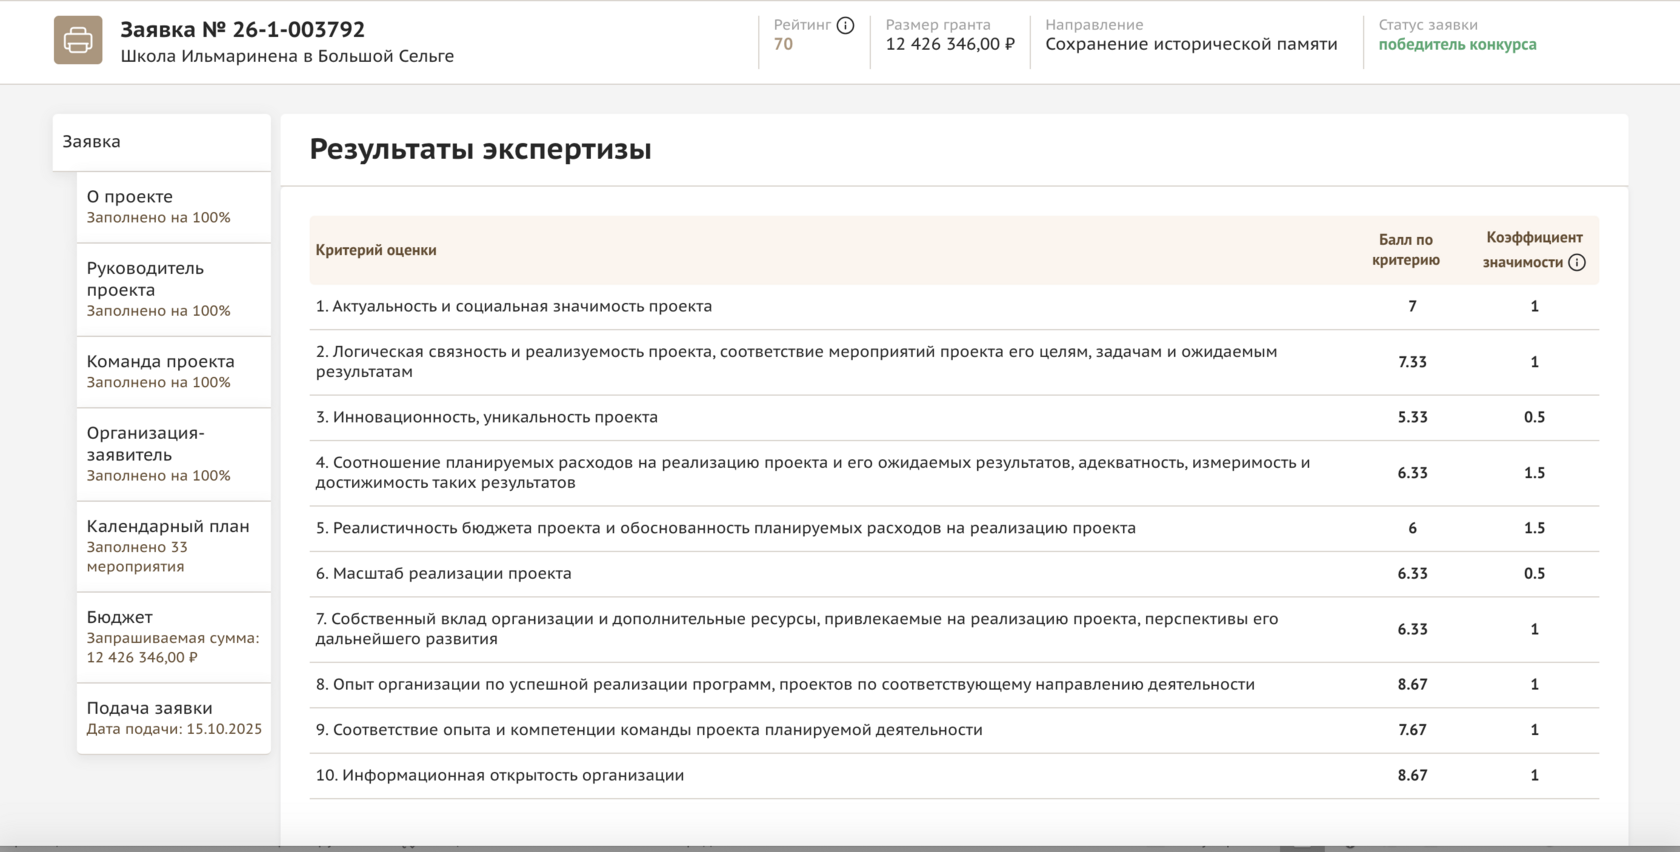1680x852 pixels.
Task: Select criterion 10 Информационная открытость организации
Action: tap(500, 775)
